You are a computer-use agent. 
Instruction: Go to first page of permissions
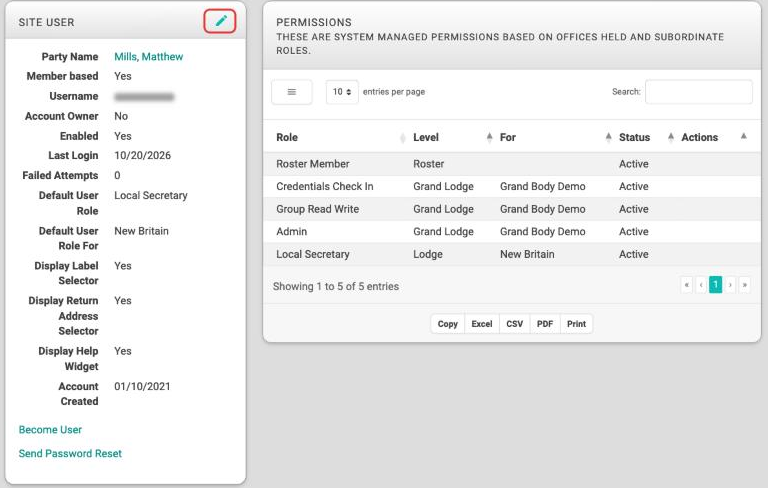[687, 285]
